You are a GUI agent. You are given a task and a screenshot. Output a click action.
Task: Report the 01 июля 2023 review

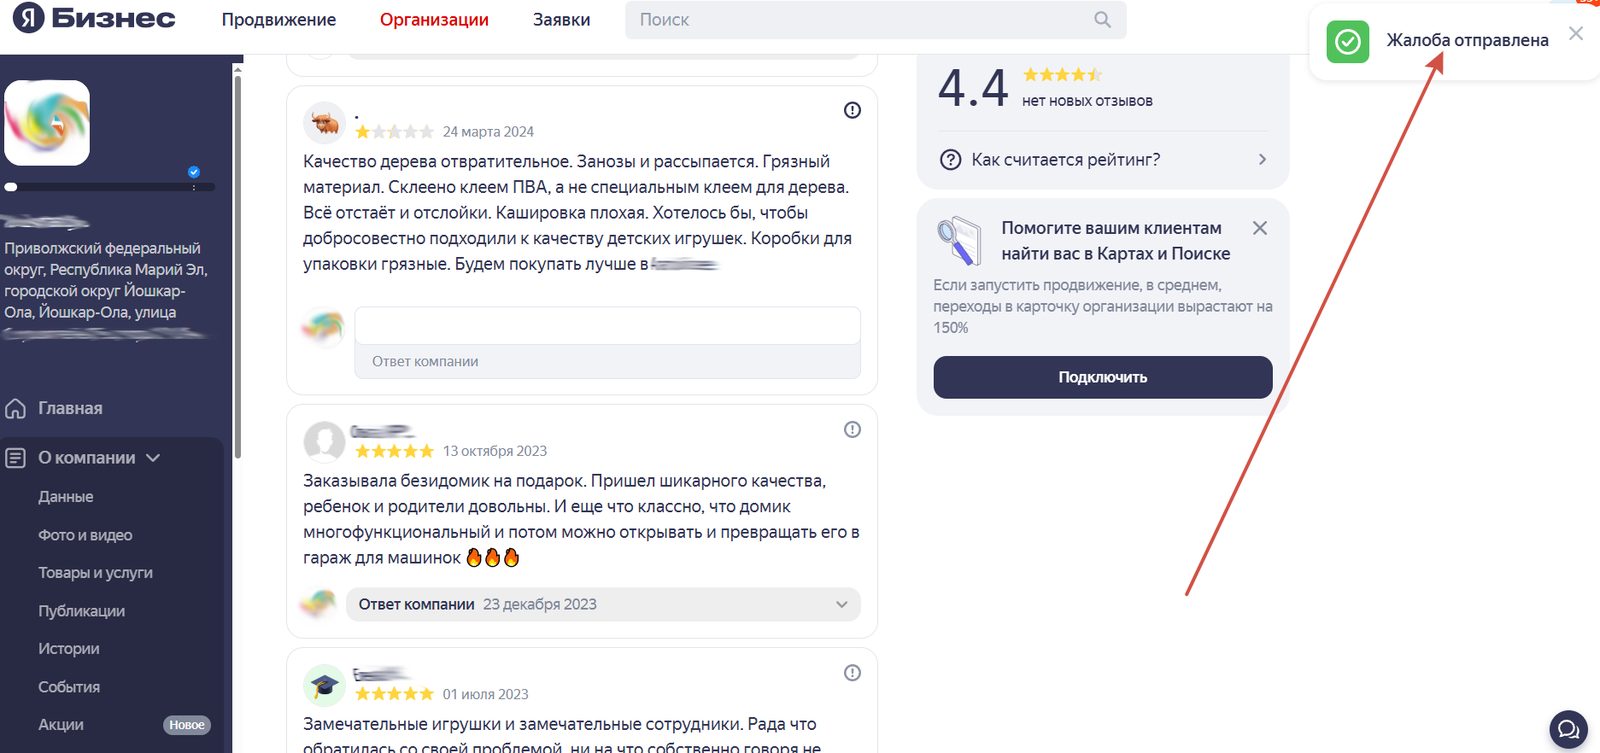tap(852, 673)
